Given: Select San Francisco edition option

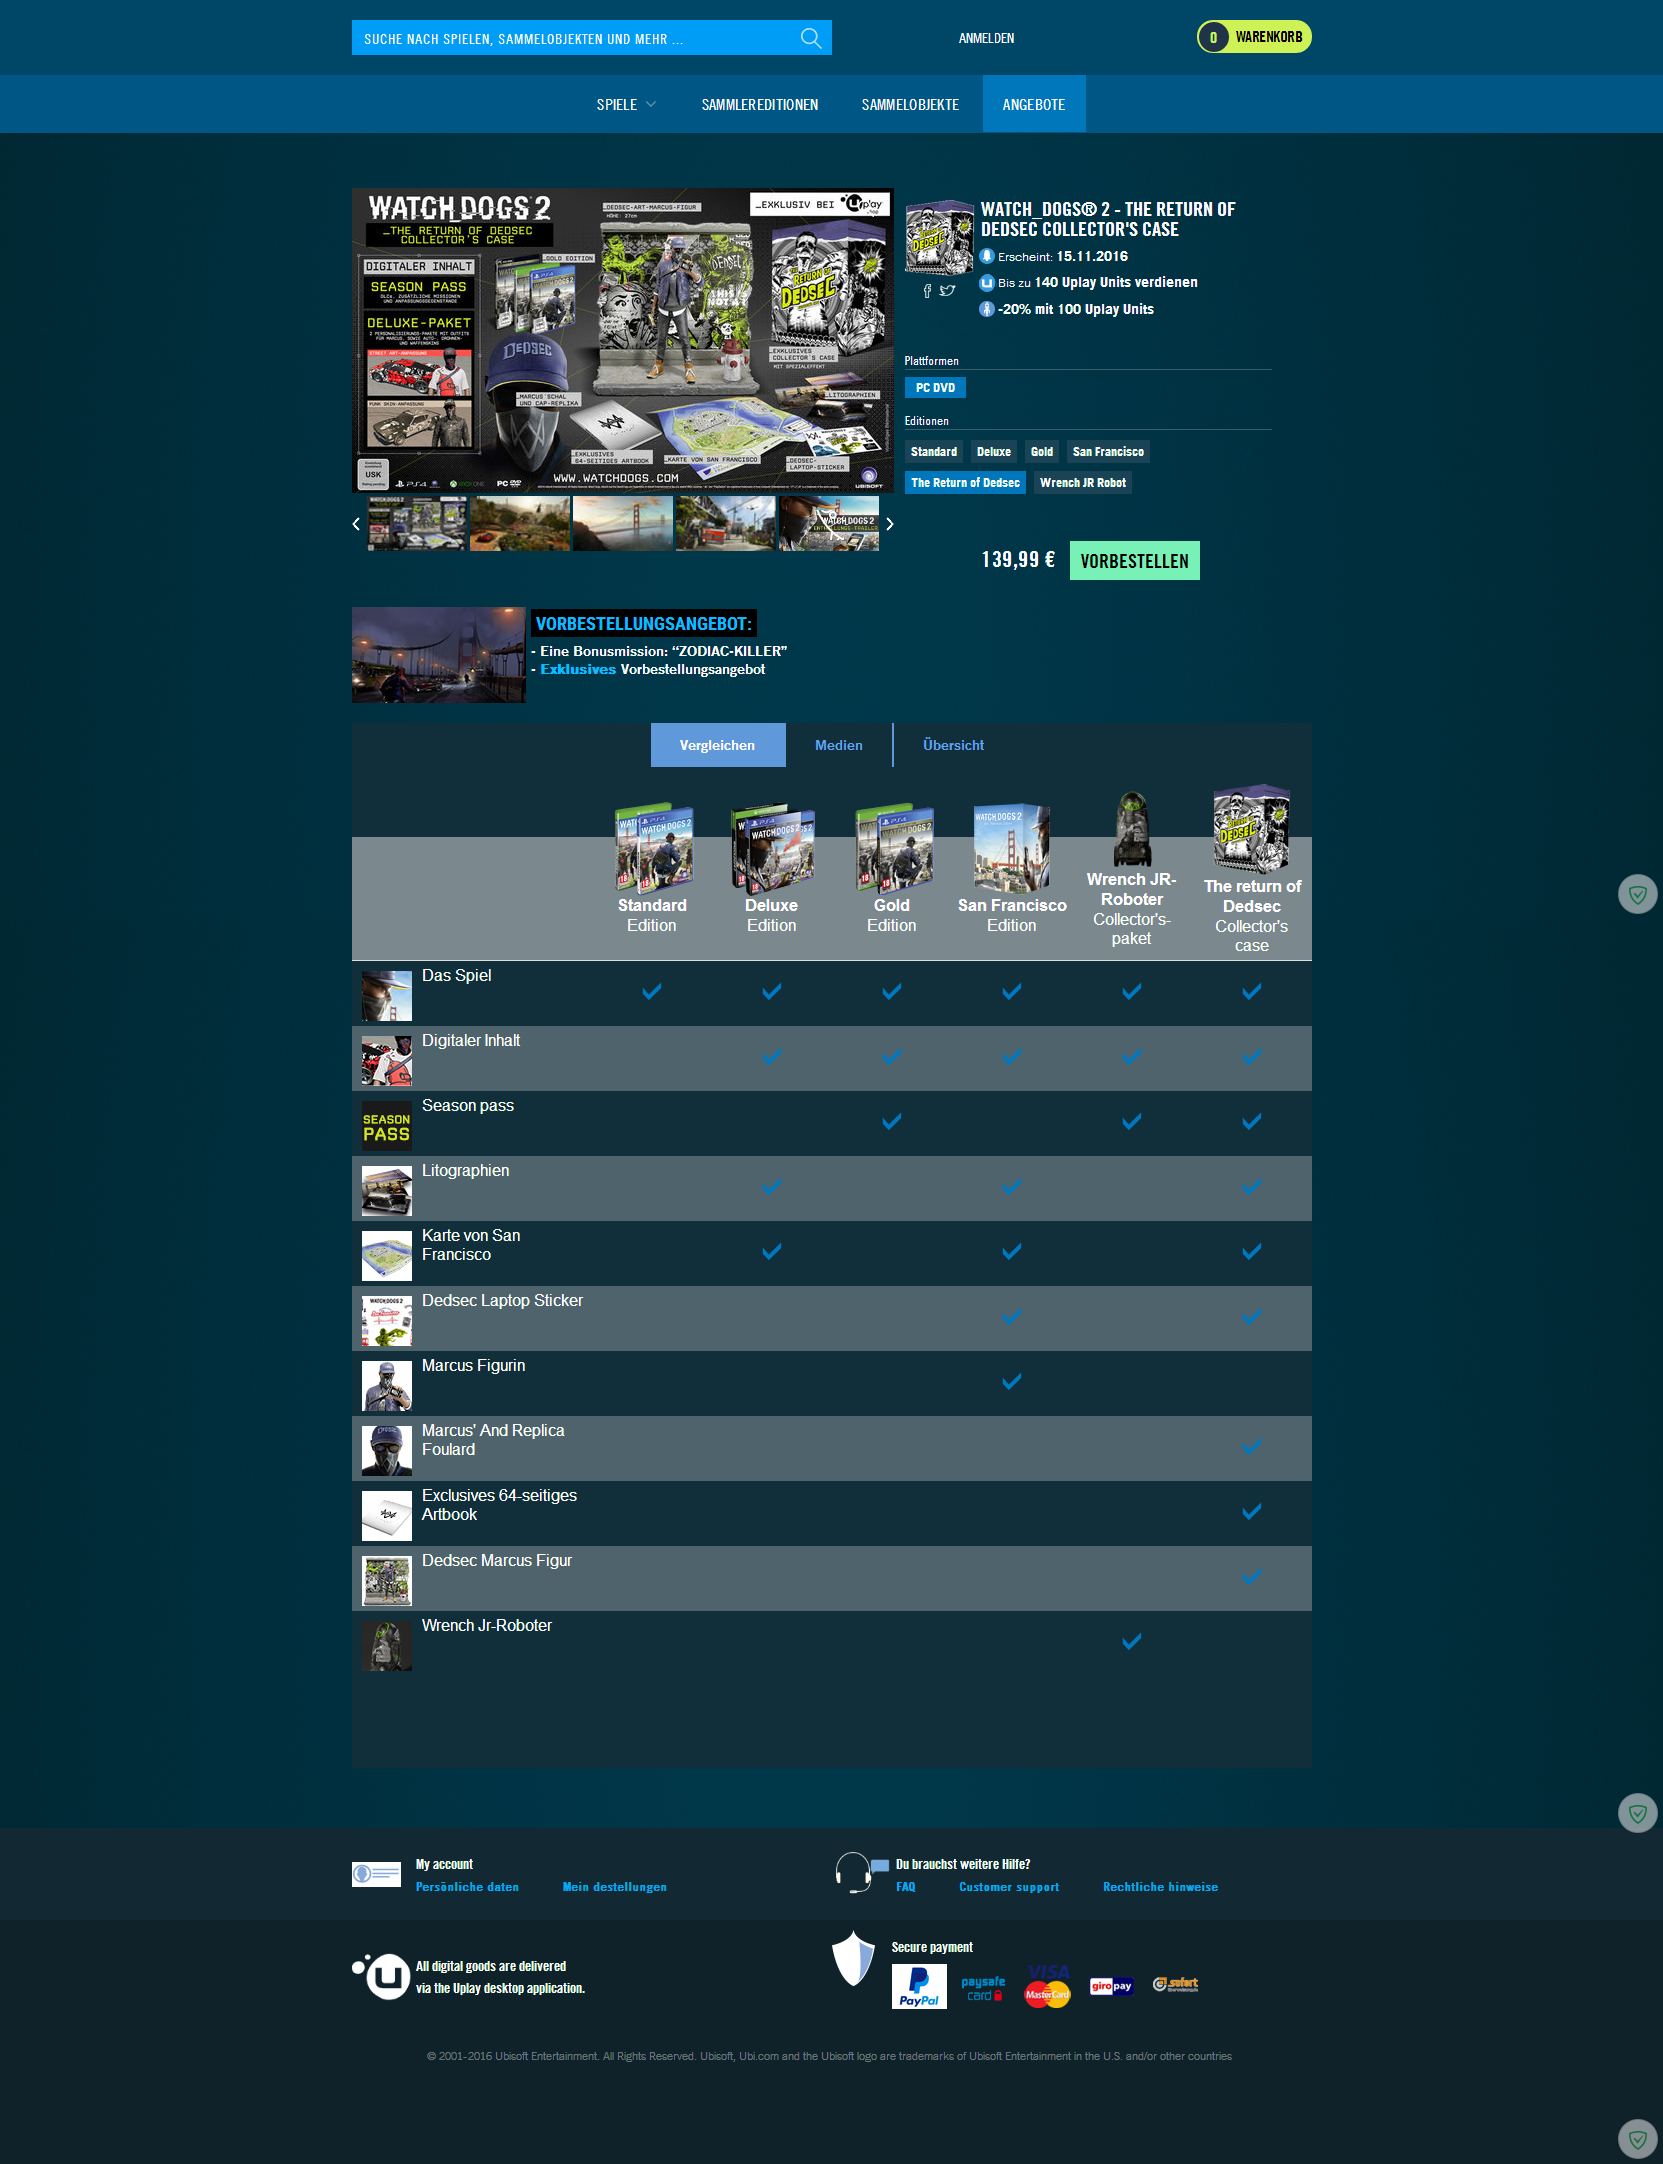Looking at the screenshot, I should coord(1108,452).
